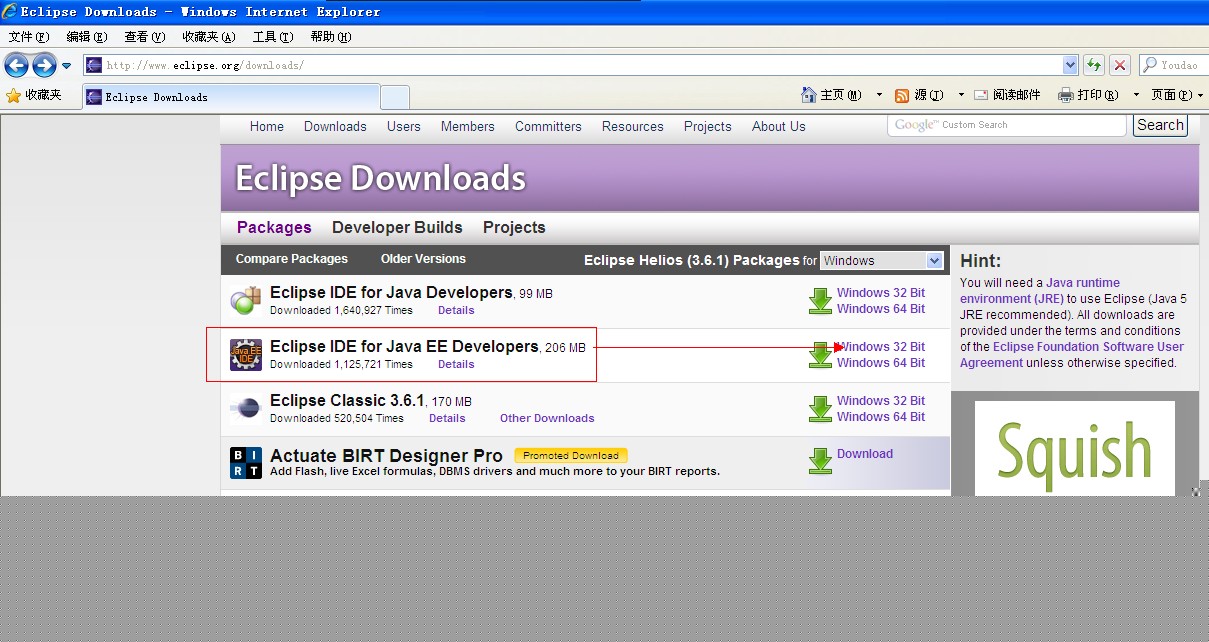Open a new blank browser tab
This screenshot has height=642, width=1209.
tap(395, 97)
